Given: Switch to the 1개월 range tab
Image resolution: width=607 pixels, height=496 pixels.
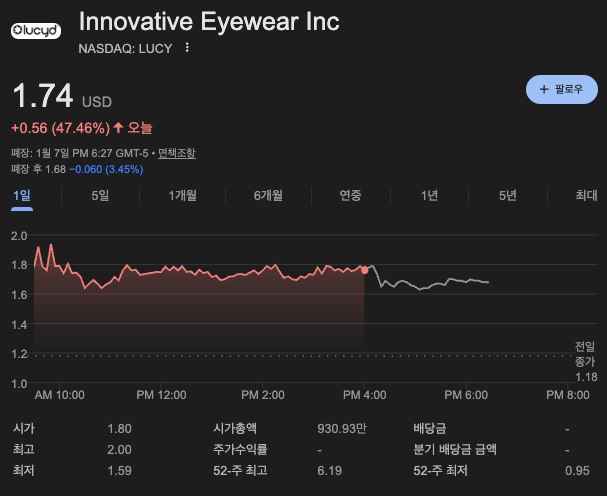Looking at the screenshot, I should 182,196.
